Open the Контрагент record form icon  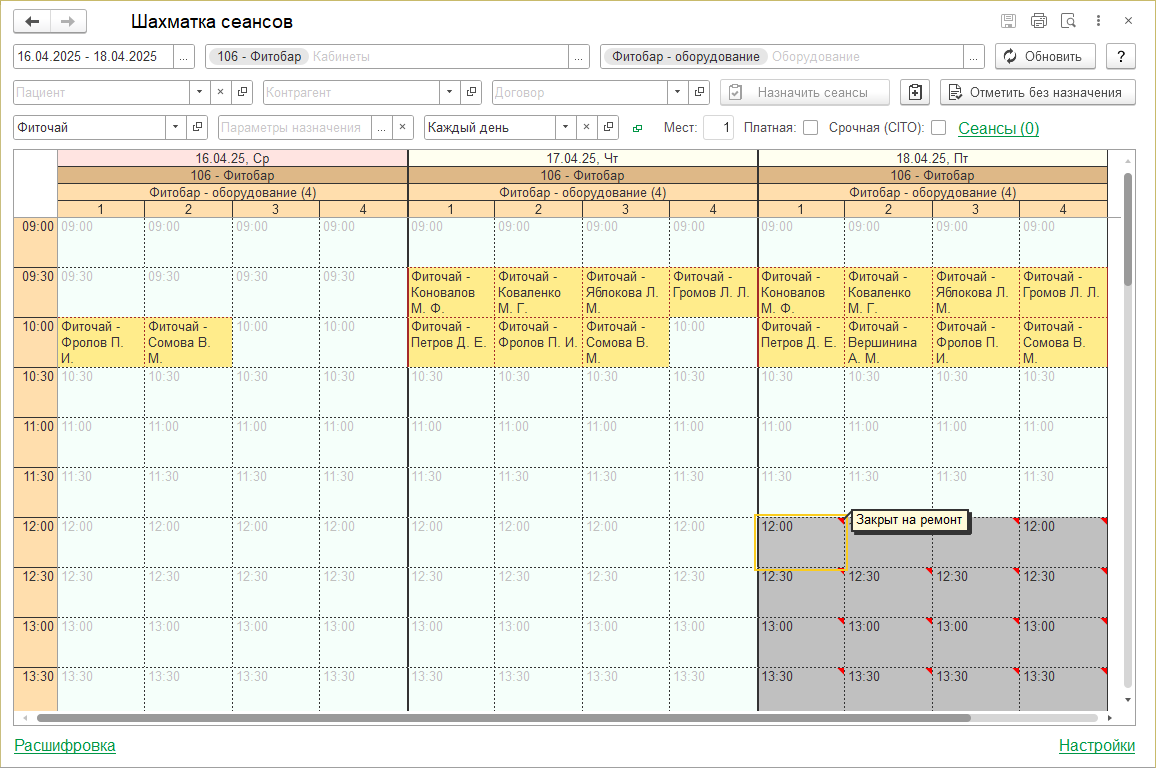tap(470, 92)
